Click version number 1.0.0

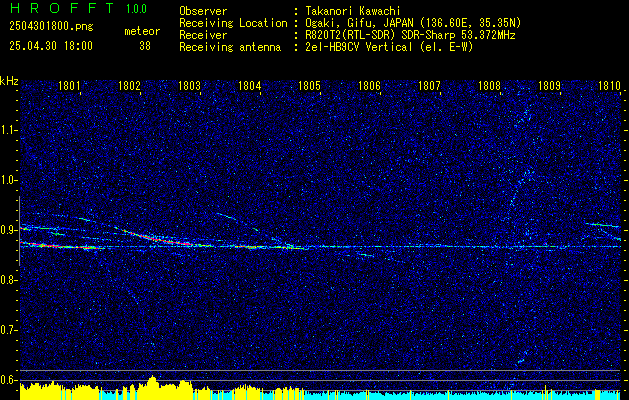pyautogui.click(x=136, y=8)
